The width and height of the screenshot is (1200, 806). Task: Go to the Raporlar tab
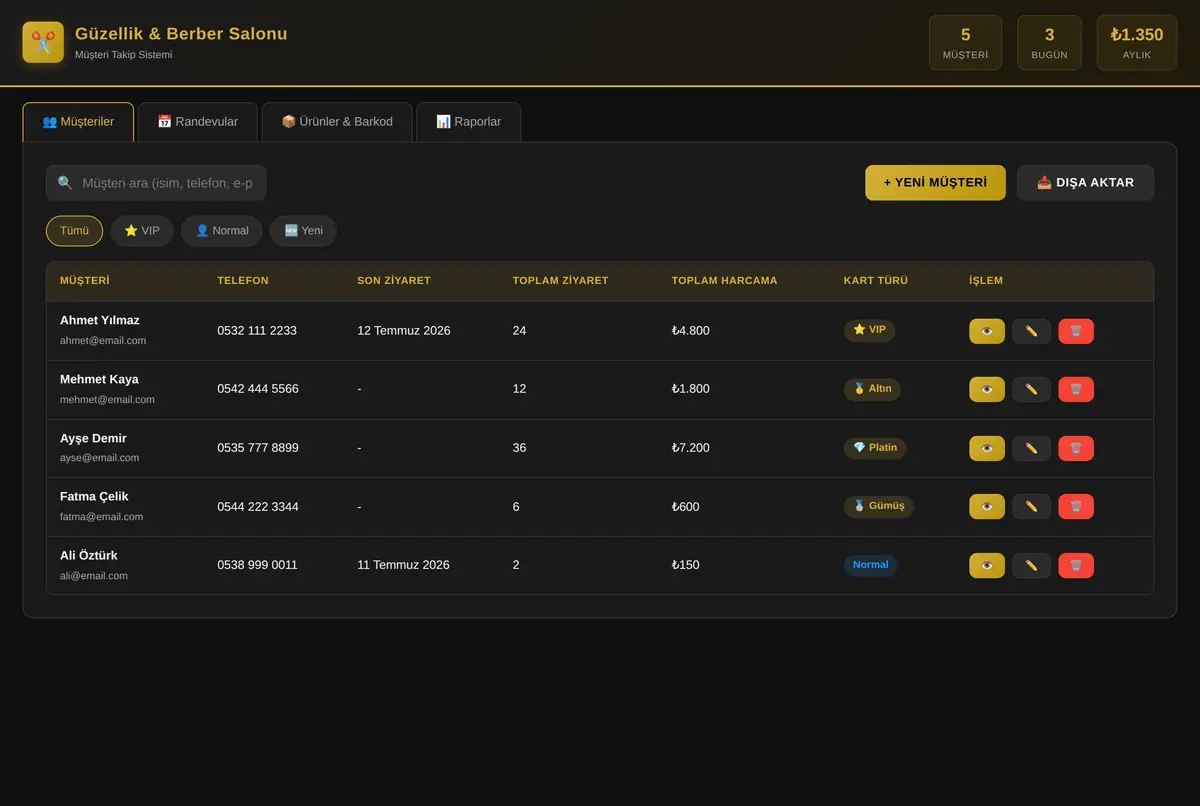pos(468,122)
